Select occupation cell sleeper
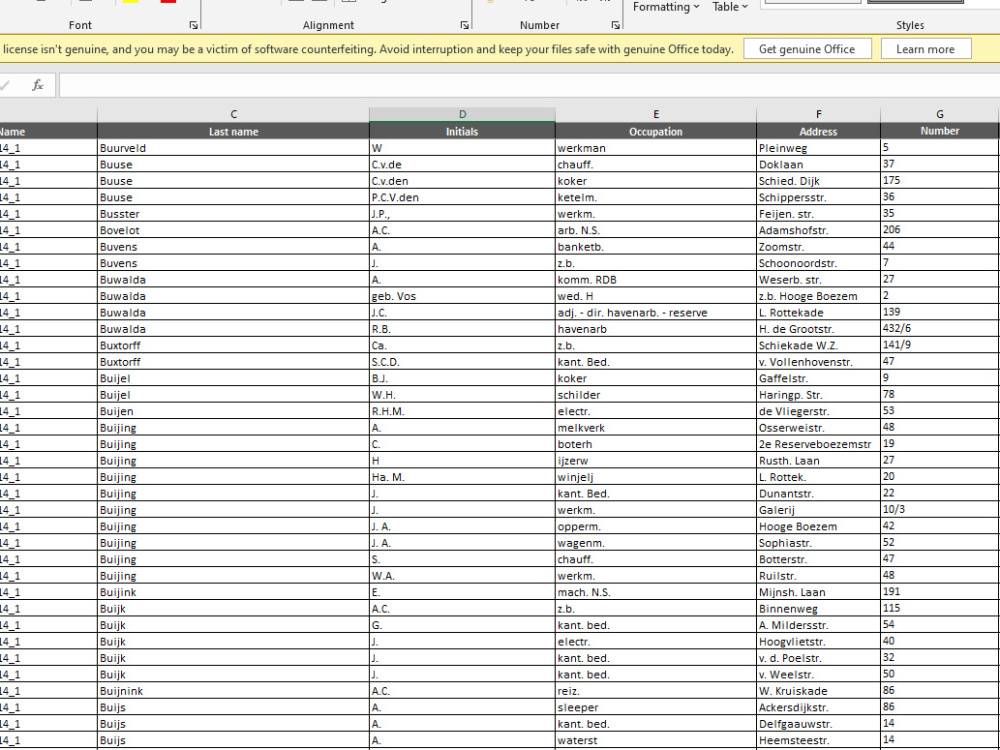 tap(656, 707)
